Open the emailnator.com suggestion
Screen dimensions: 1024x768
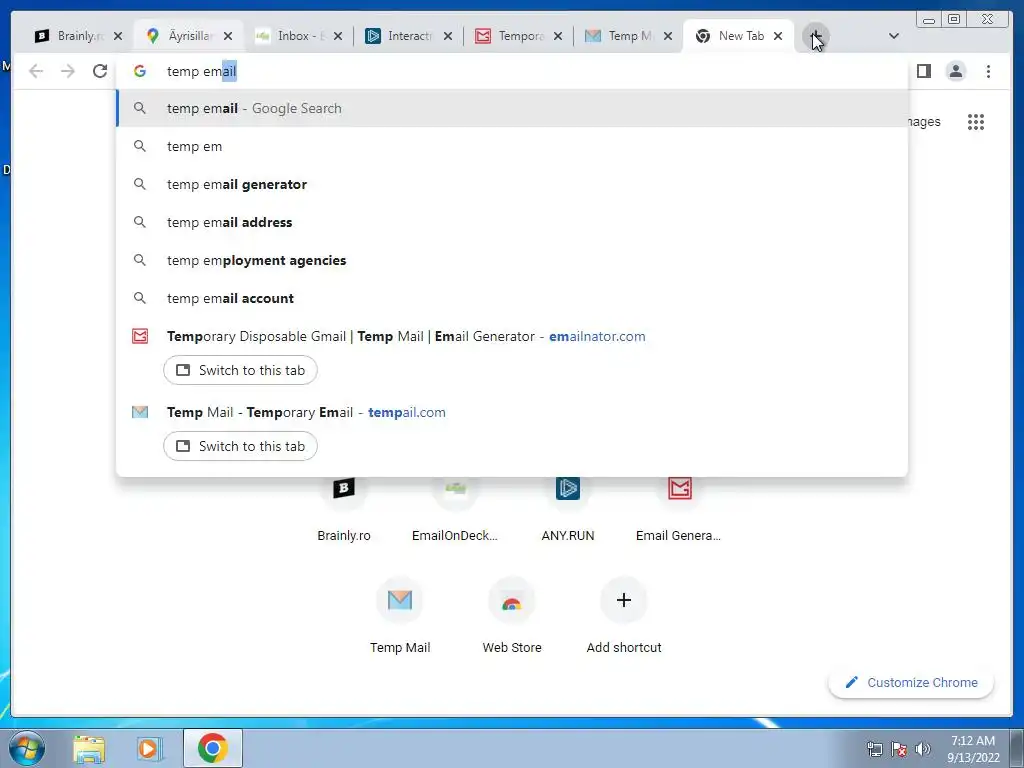click(406, 336)
